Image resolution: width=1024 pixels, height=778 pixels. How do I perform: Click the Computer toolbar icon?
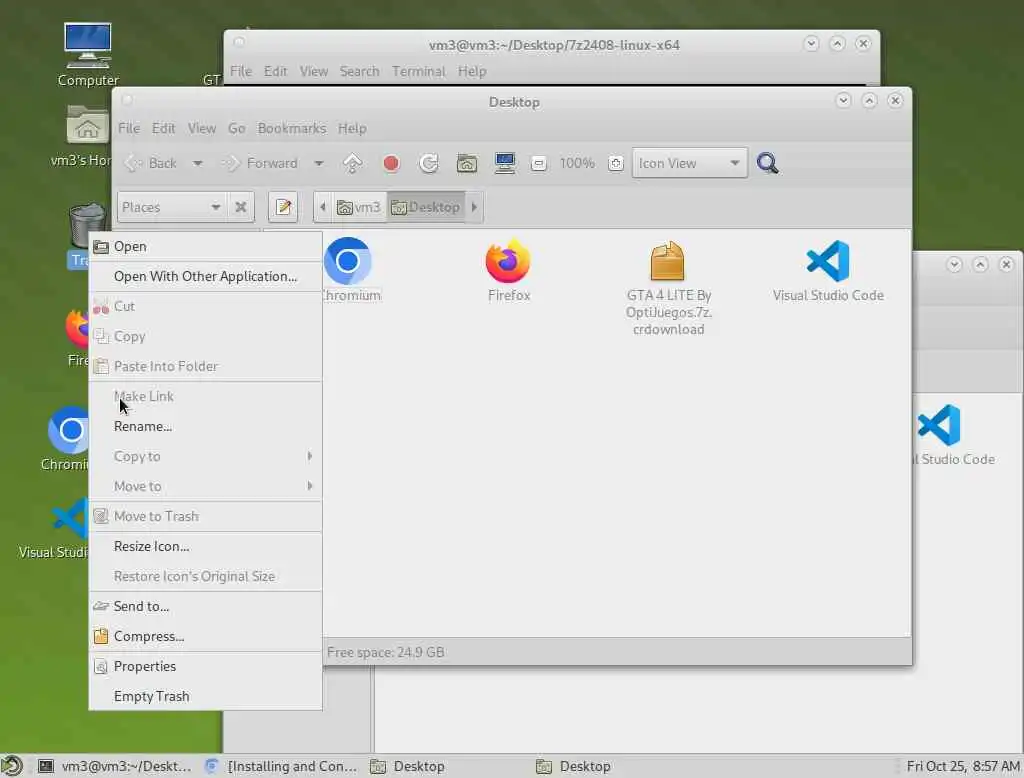[505, 163]
